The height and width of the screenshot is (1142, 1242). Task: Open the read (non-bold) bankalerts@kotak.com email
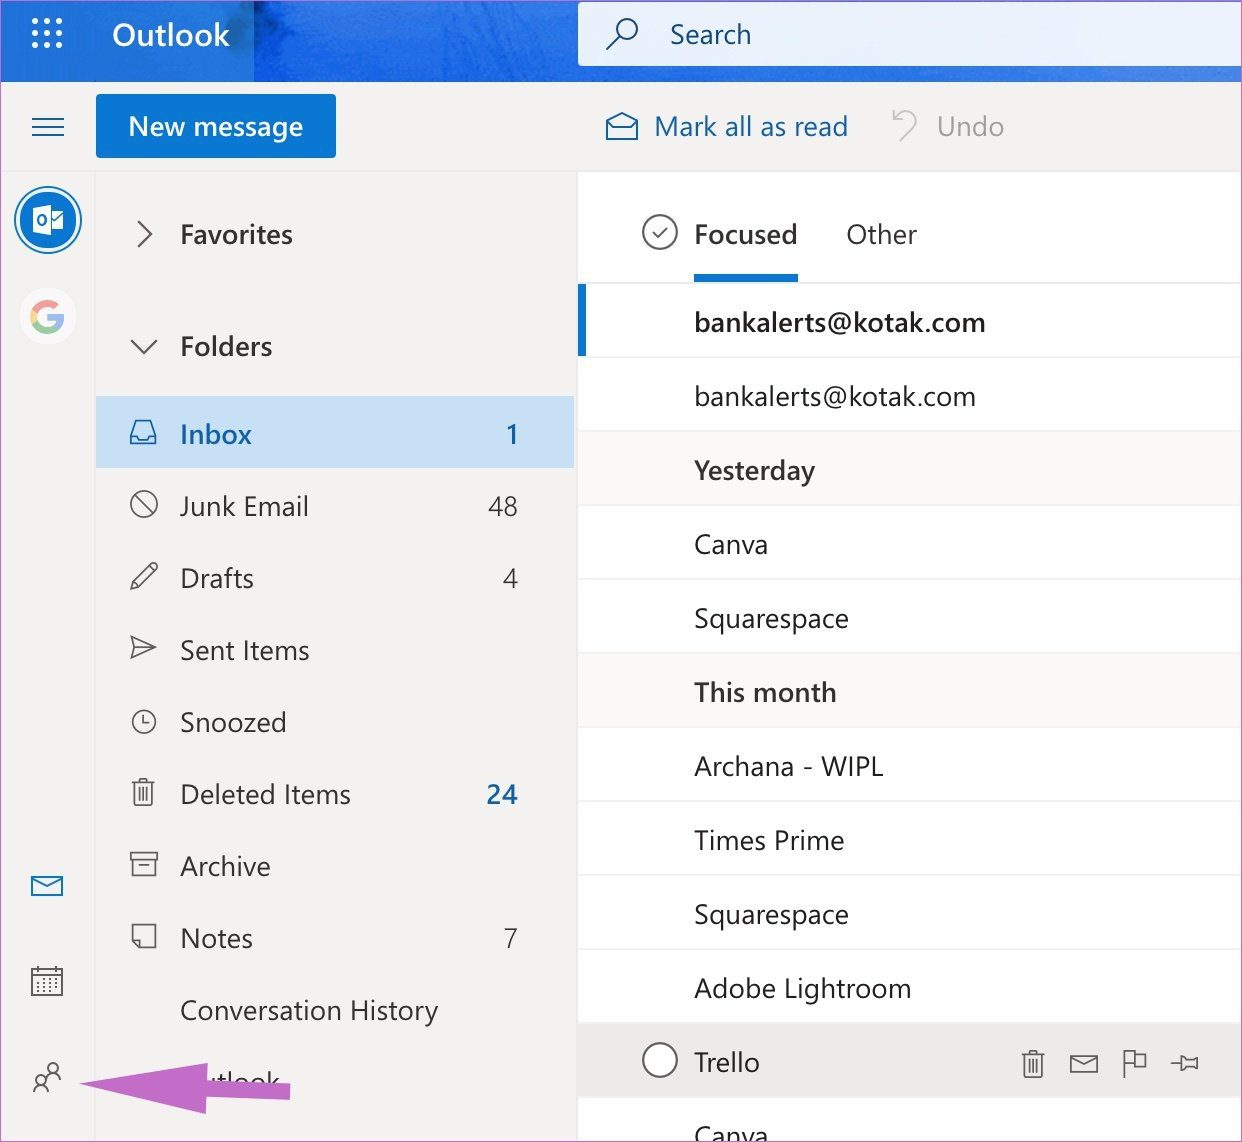[x=910, y=395]
